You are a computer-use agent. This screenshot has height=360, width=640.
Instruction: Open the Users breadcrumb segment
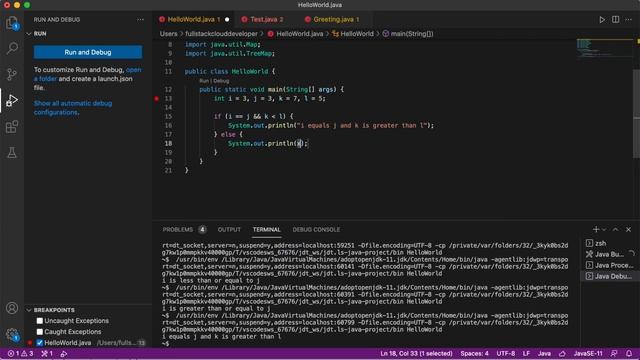(x=168, y=34)
